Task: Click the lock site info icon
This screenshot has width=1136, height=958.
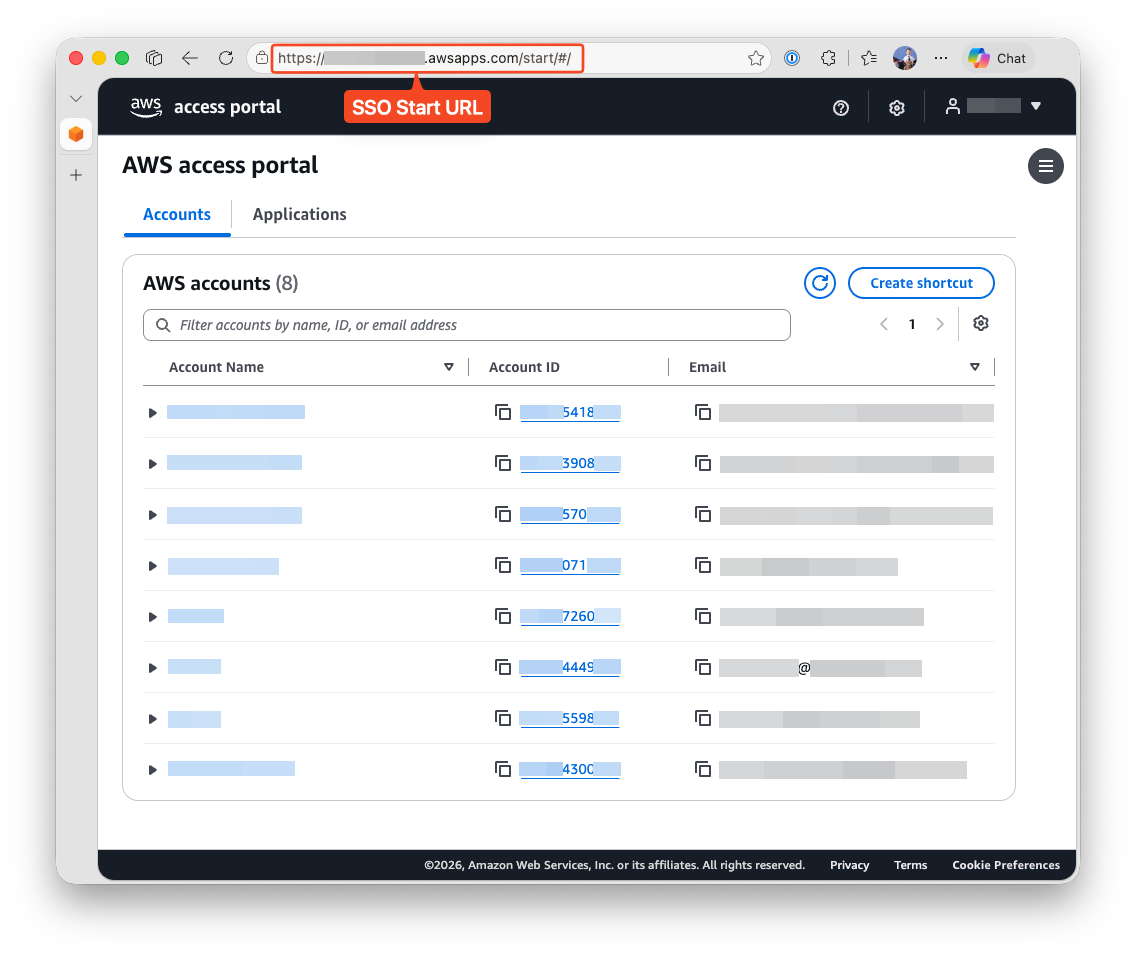Action: click(x=262, y=58)
